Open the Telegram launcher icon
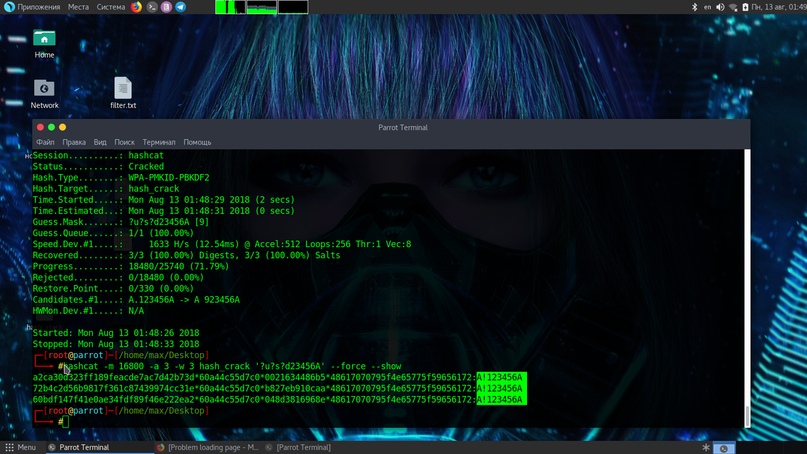 coord(181,7)
